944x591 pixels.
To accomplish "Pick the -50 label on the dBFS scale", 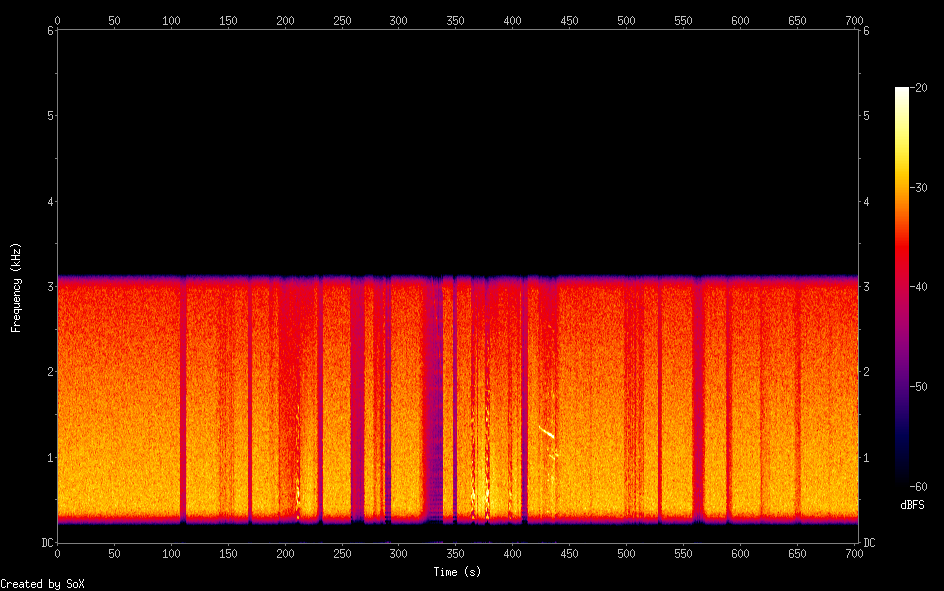I will point(920,387).
